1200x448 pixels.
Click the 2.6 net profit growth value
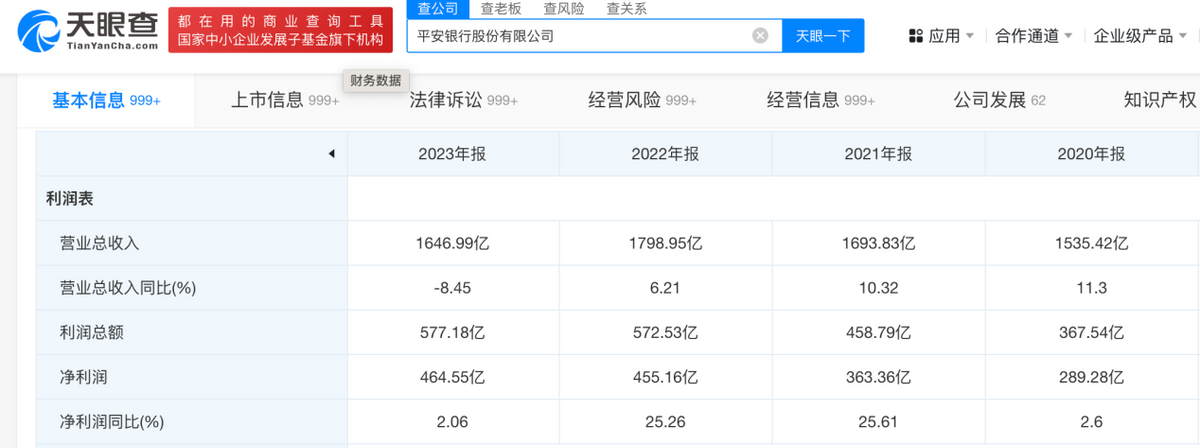1092,422
